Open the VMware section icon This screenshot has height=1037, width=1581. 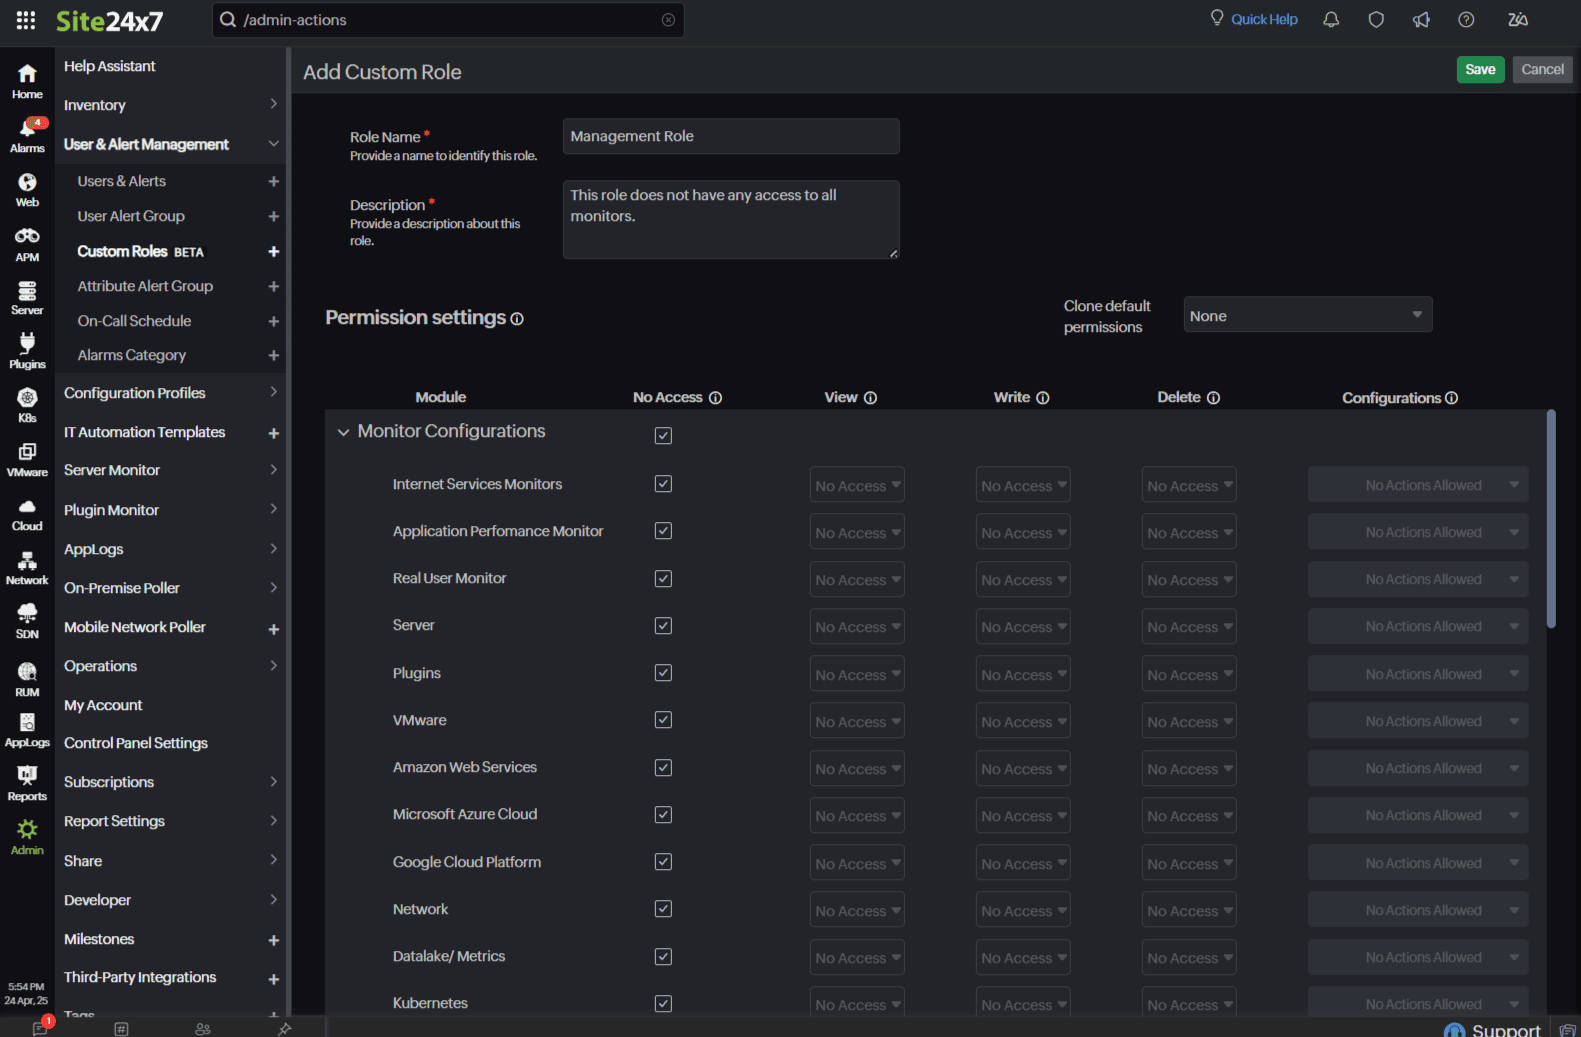click(27, 459)
